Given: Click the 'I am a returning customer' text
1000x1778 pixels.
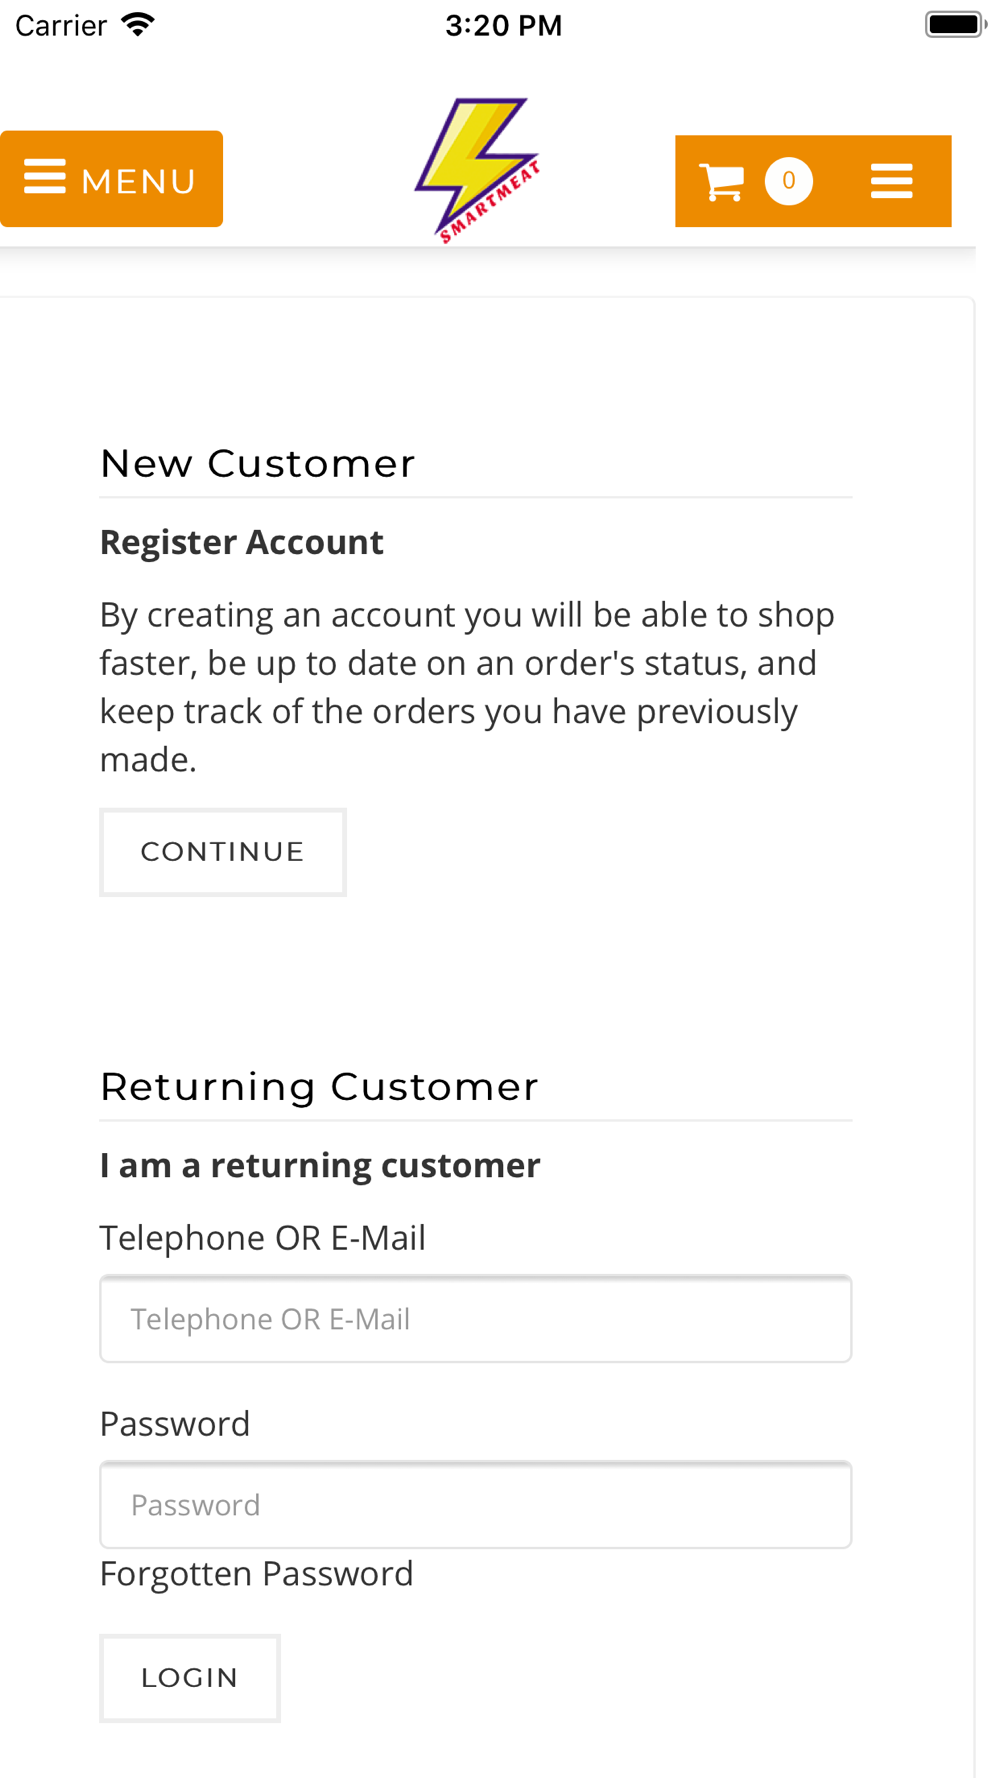Looking at the screenshot, I should [320, 1165].
